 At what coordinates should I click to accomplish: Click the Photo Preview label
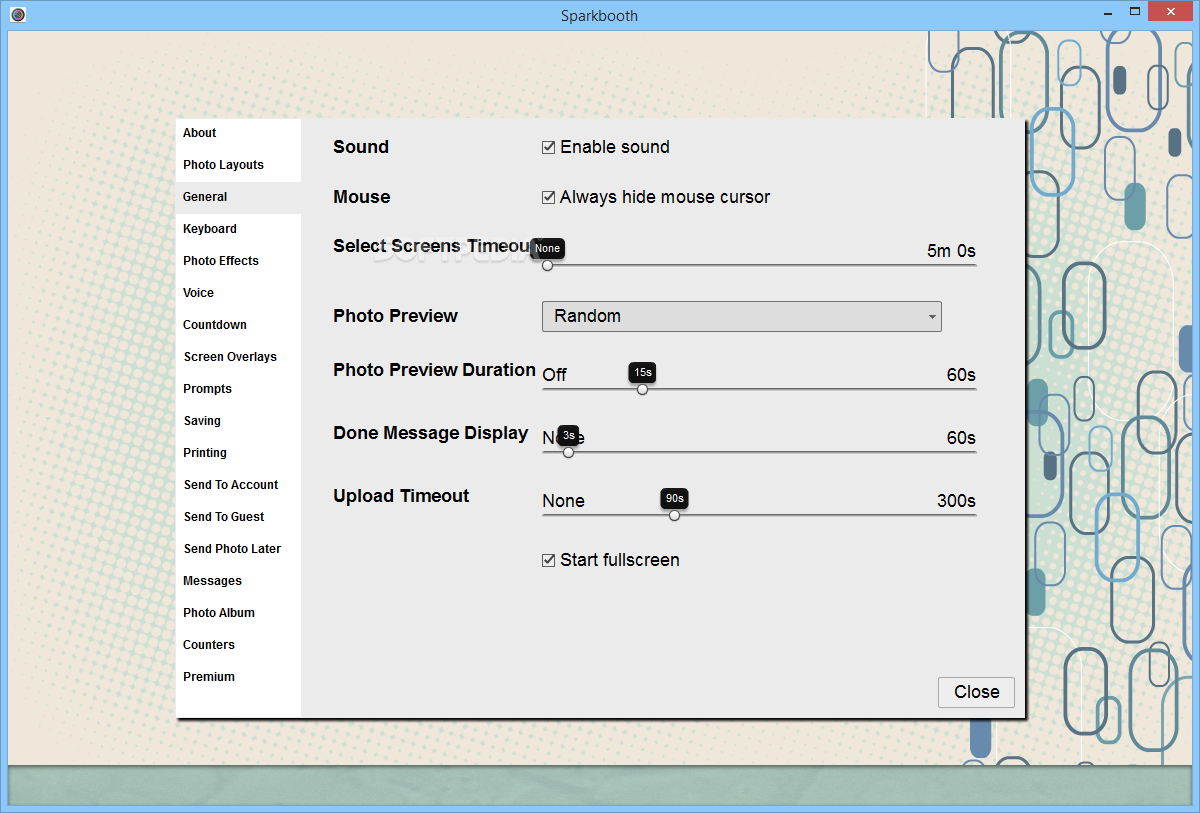(395, 316)
